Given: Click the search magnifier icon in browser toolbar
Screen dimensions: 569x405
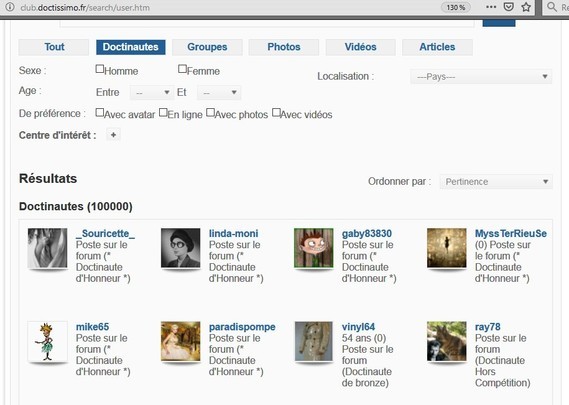Looking at the screenshot, I should coord(552,7).
